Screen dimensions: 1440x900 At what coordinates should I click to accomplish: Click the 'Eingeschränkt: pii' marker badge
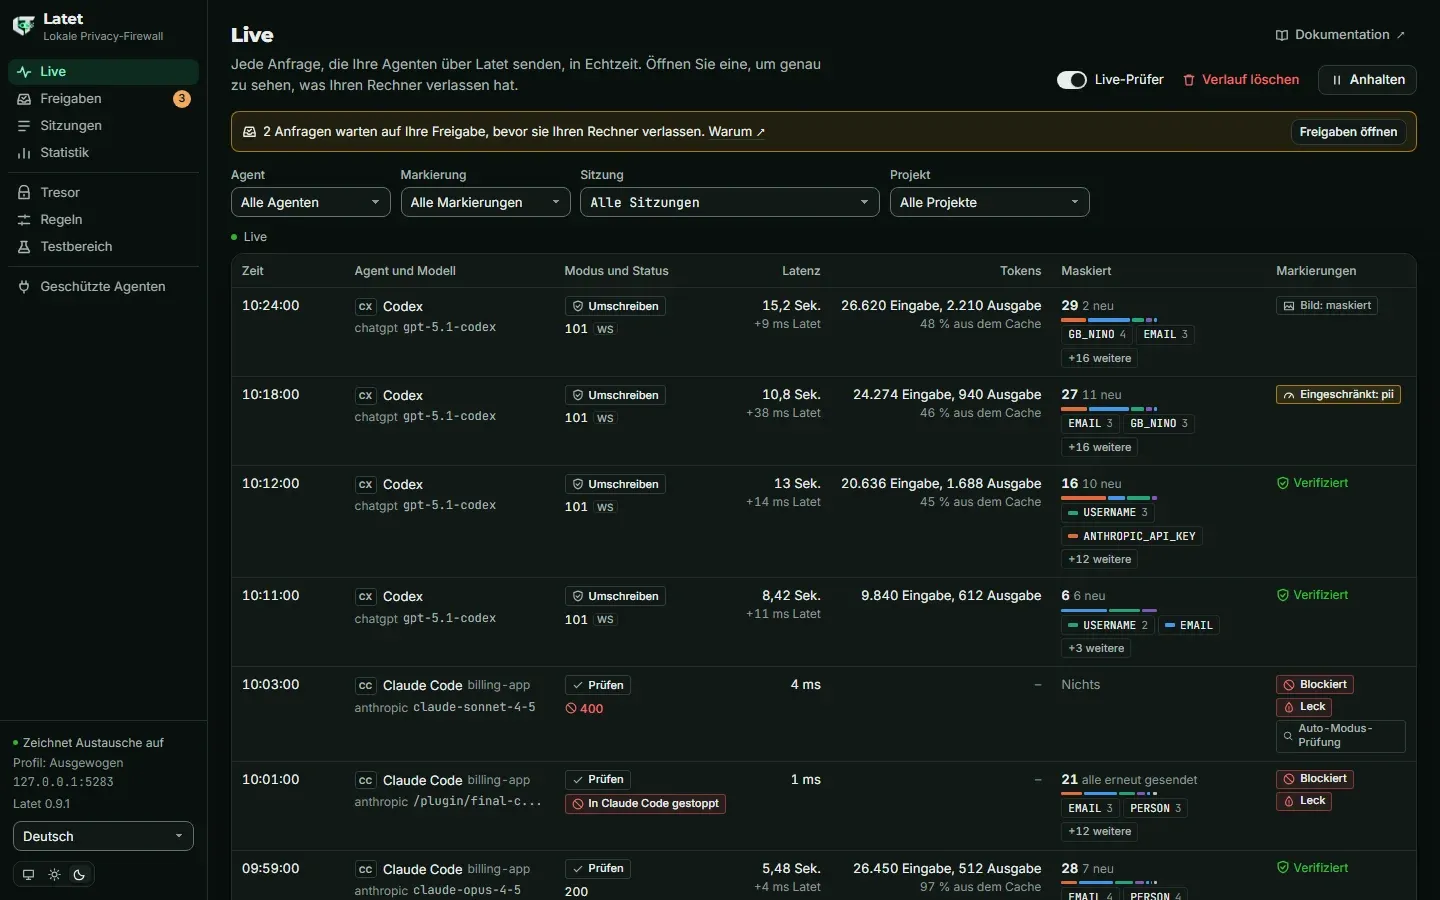pos(1338,395)
